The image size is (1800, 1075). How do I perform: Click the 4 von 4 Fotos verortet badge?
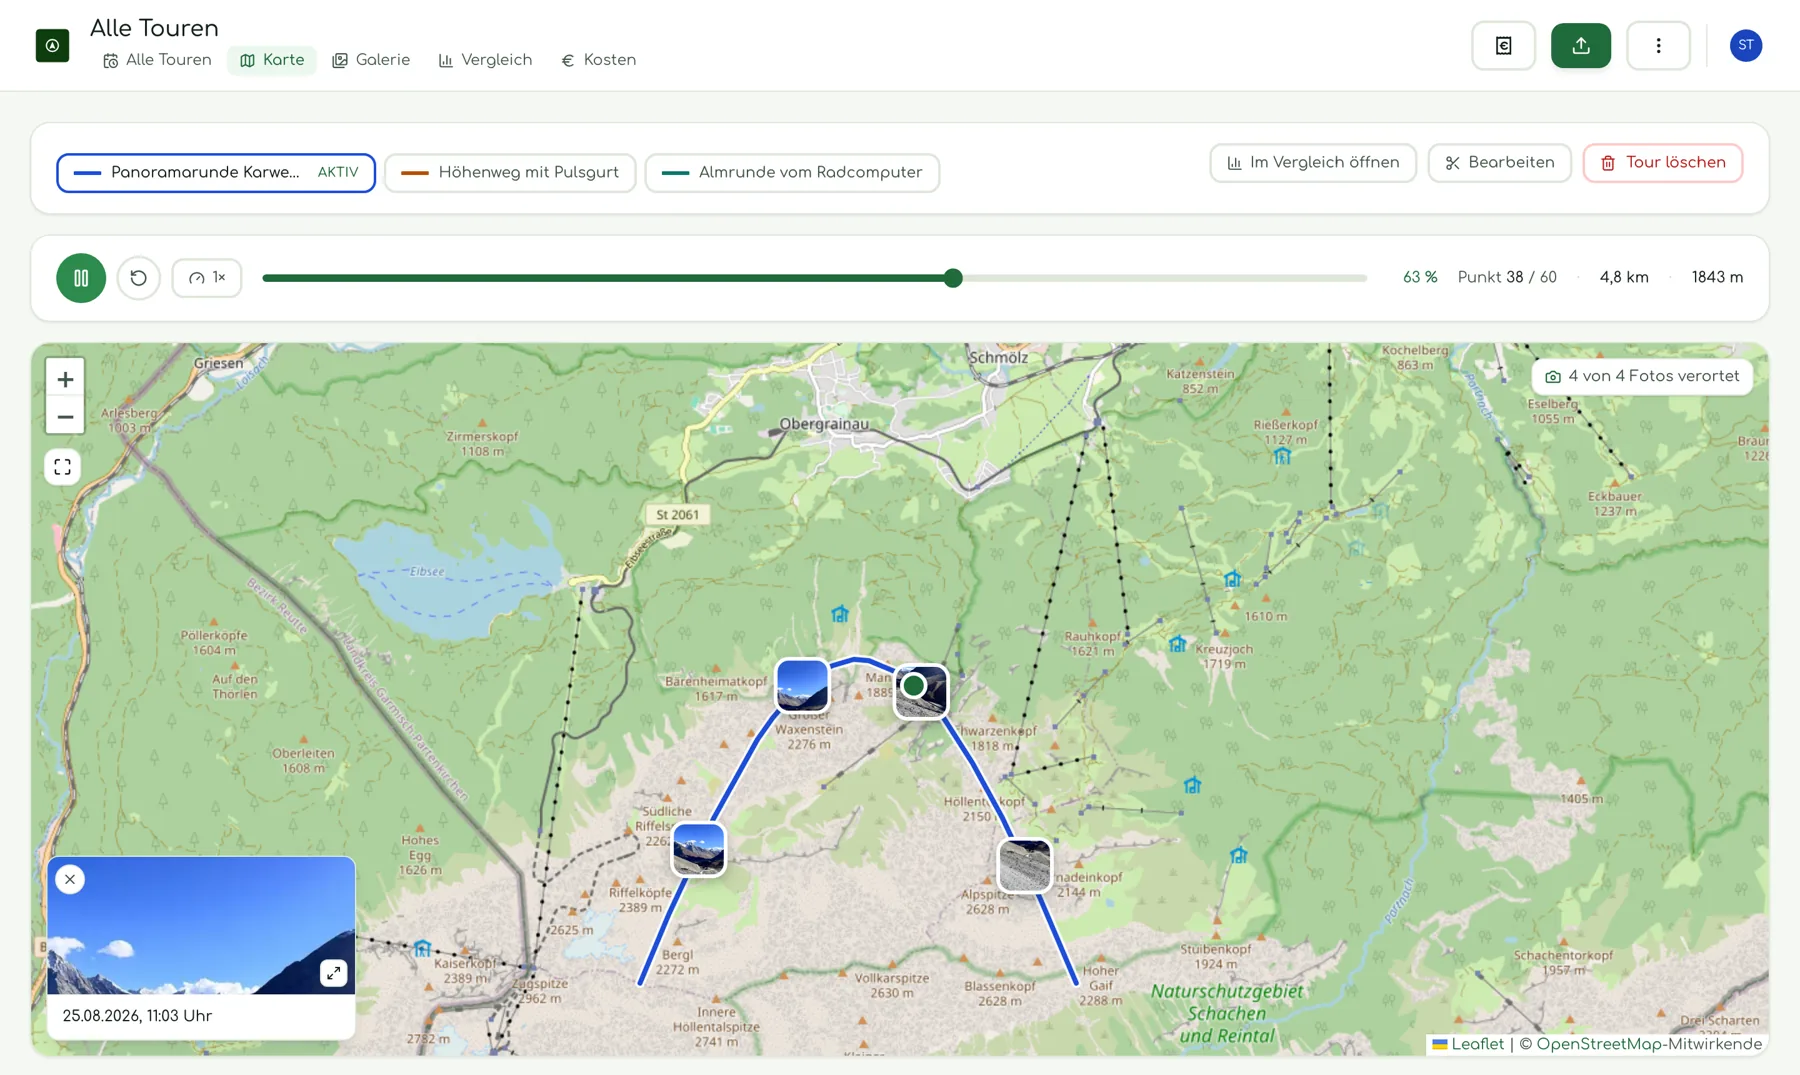coord(1642,377)
